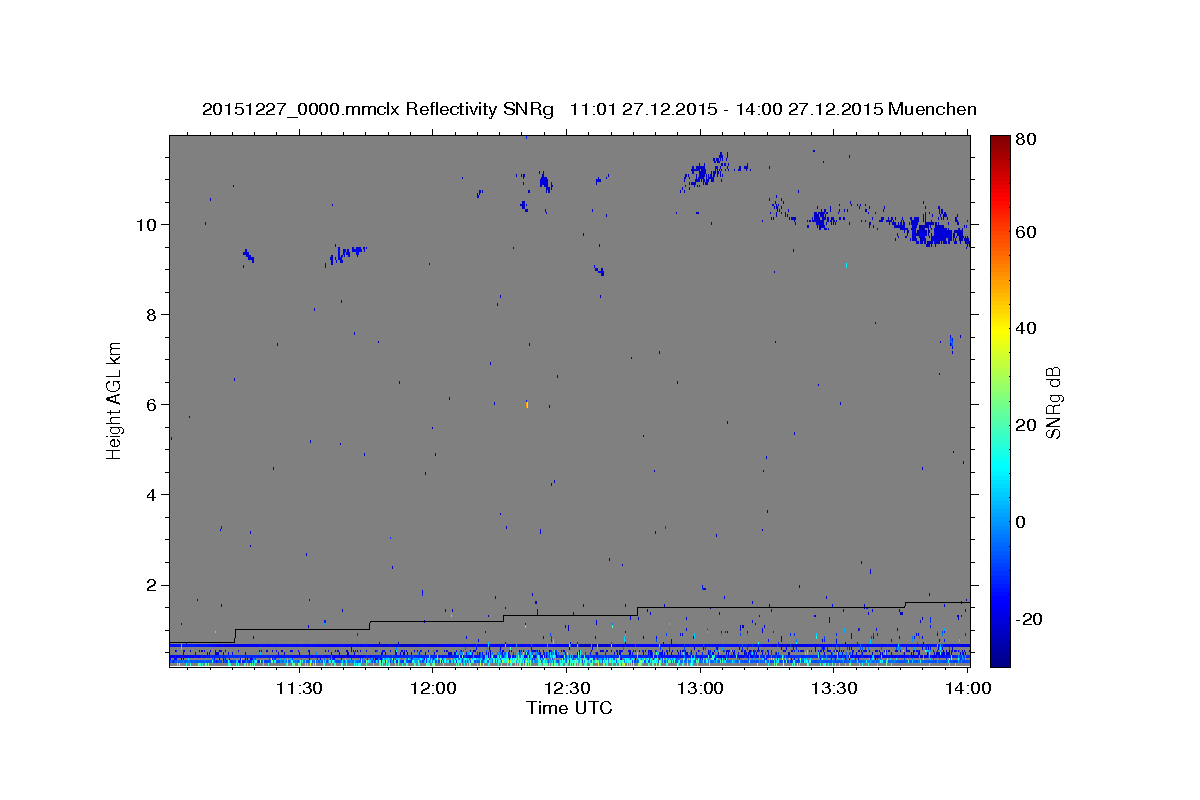Click the colorbar value -20
This screenshot has width=1200, height=800.
1030,619
